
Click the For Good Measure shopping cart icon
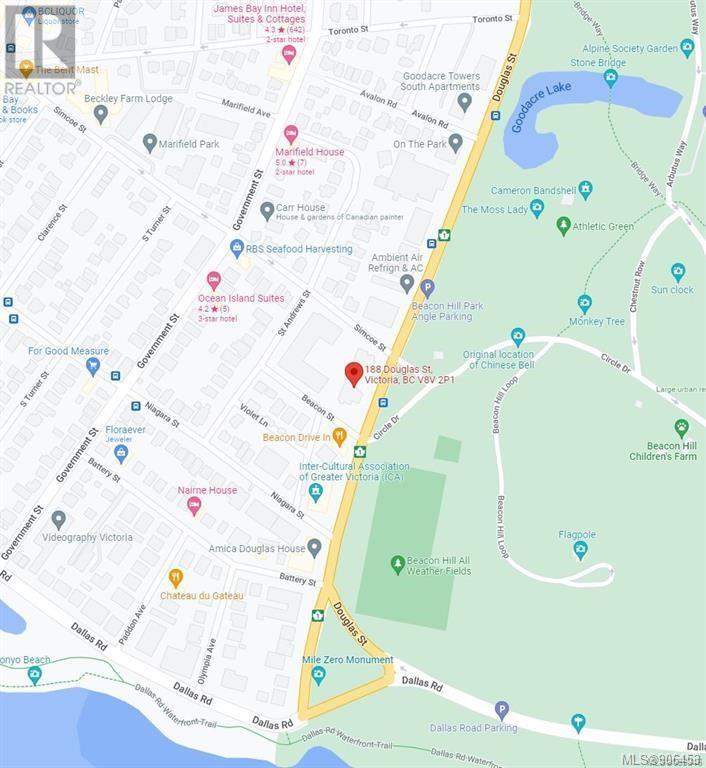[x=93, y=367]
